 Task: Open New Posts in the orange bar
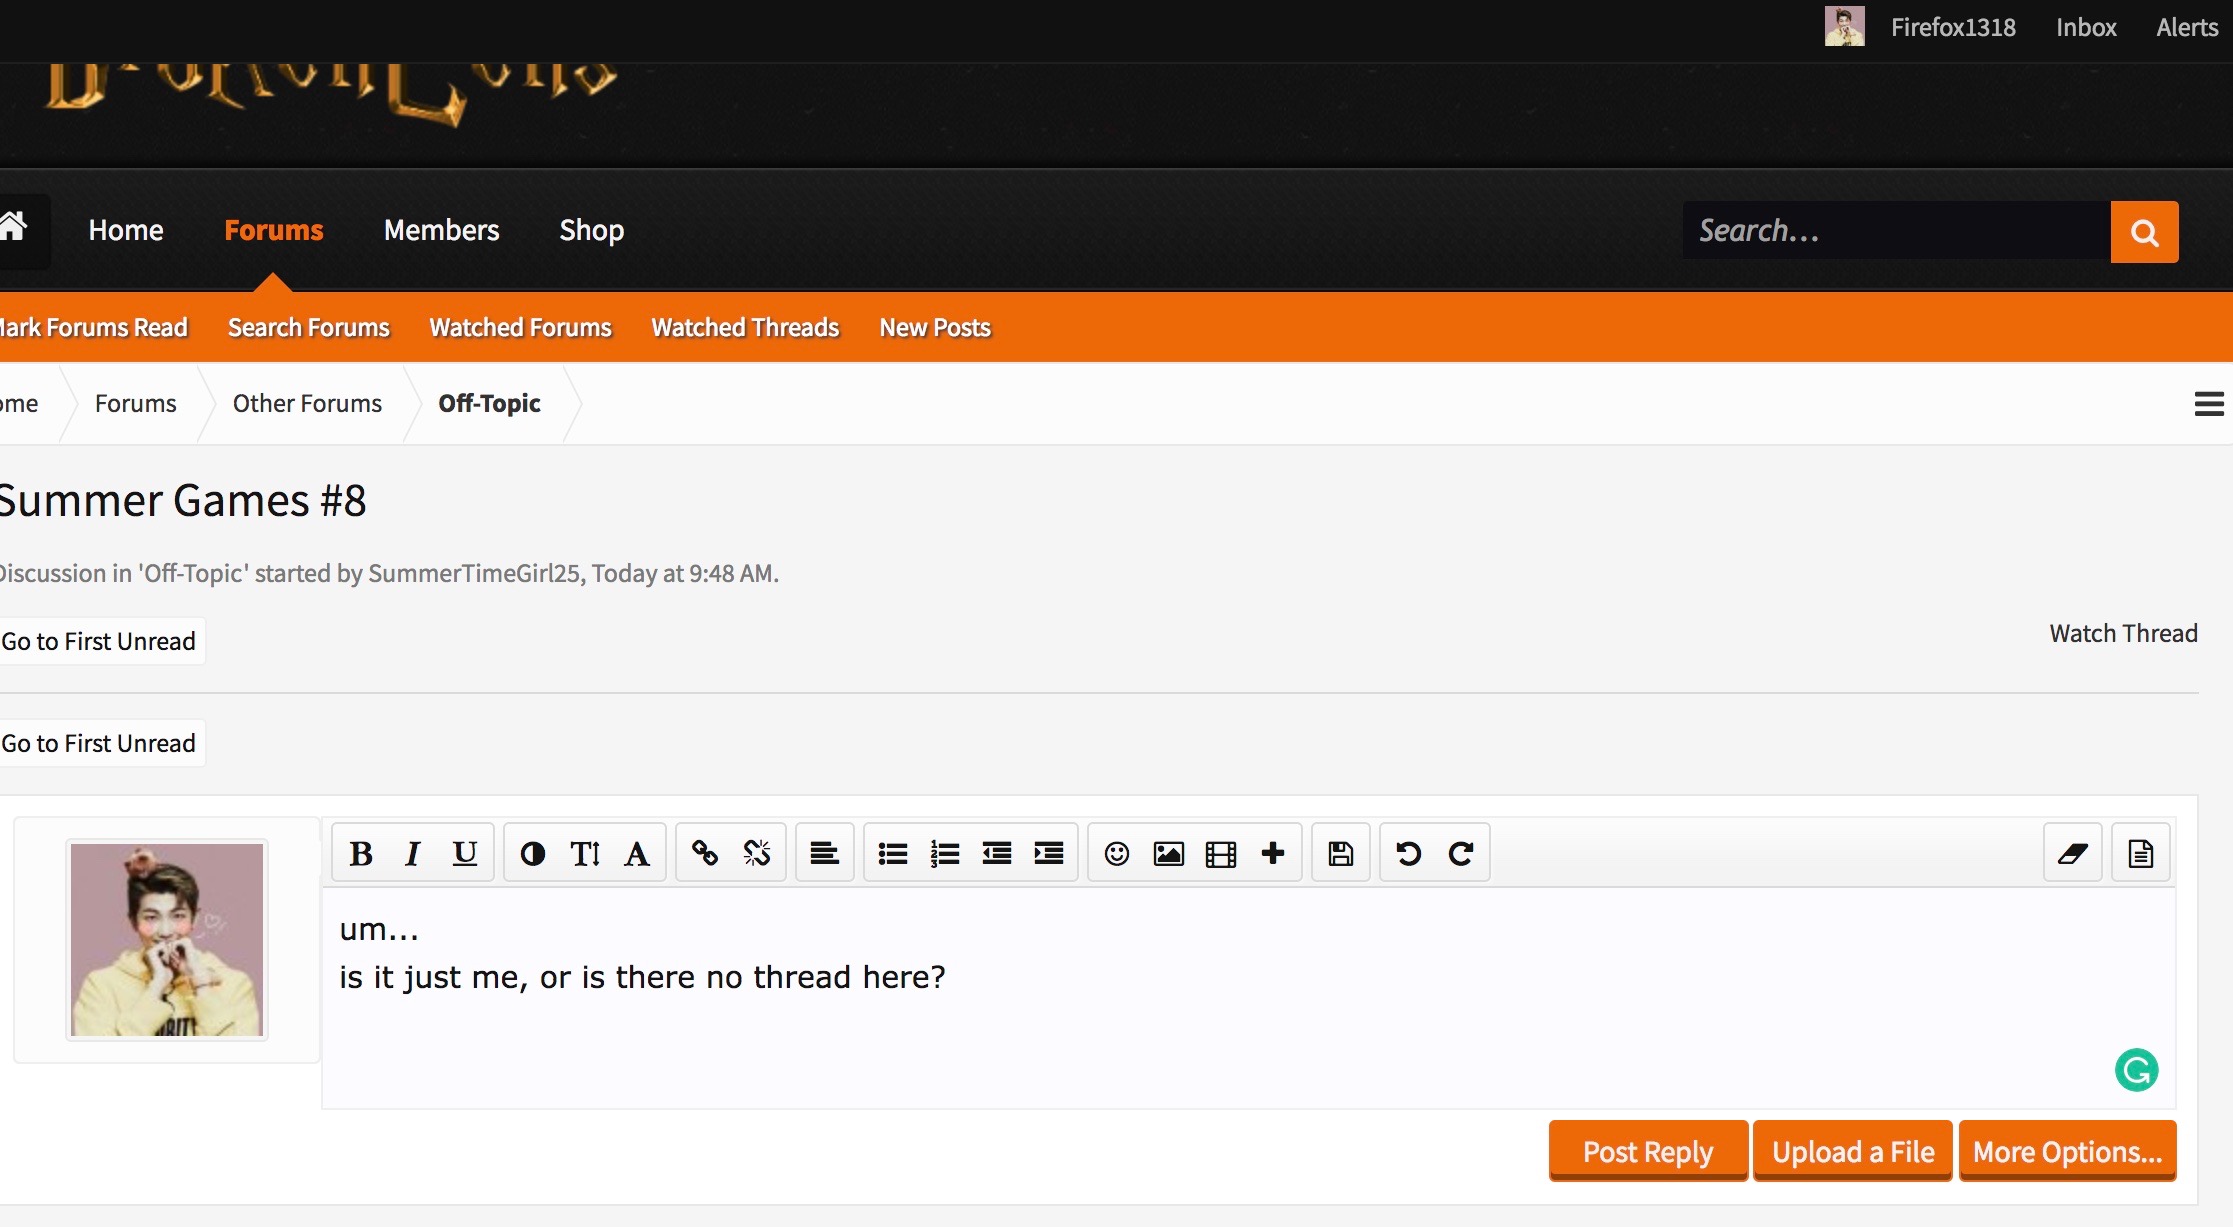coord(935,327)
